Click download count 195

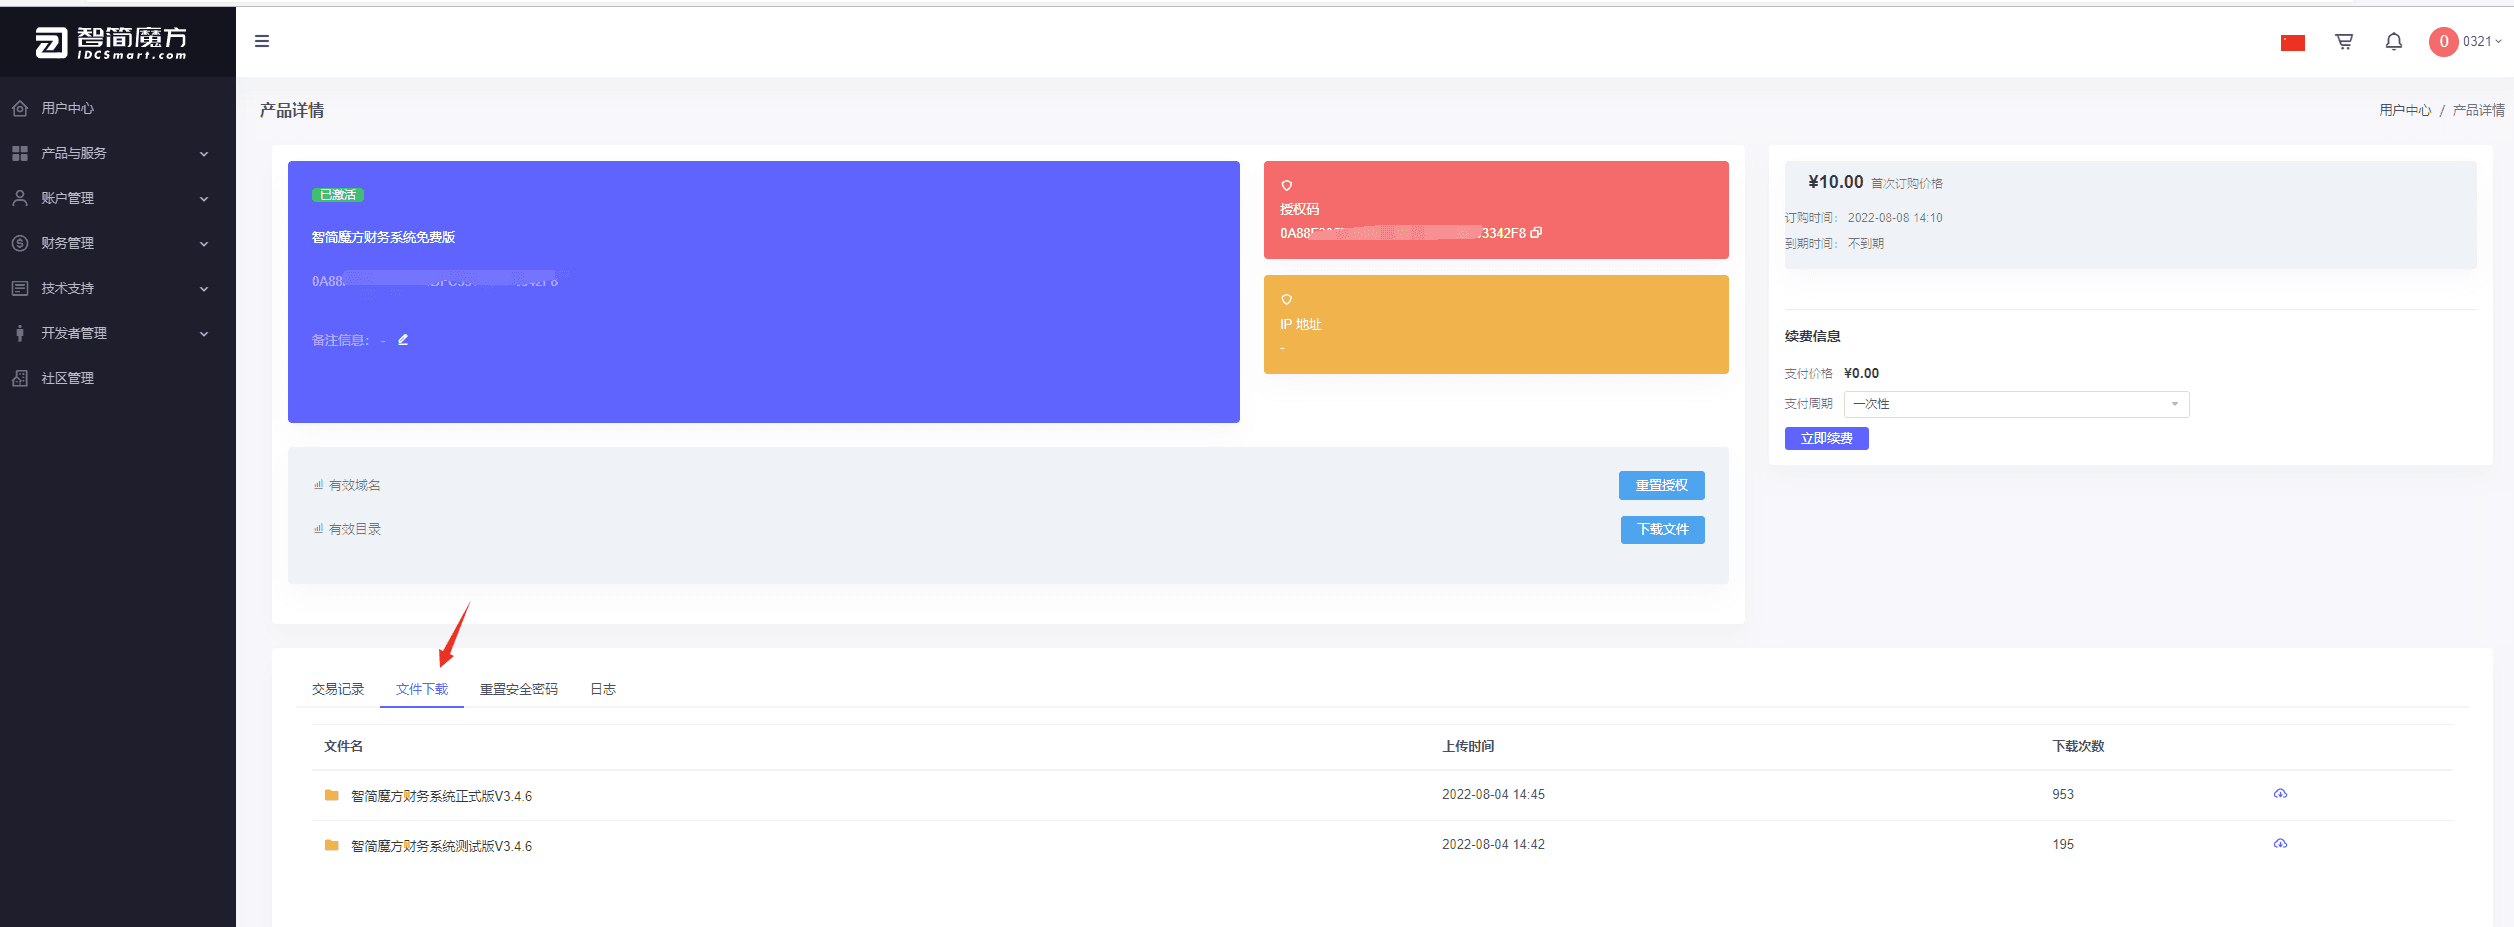tap(2063, 845)
